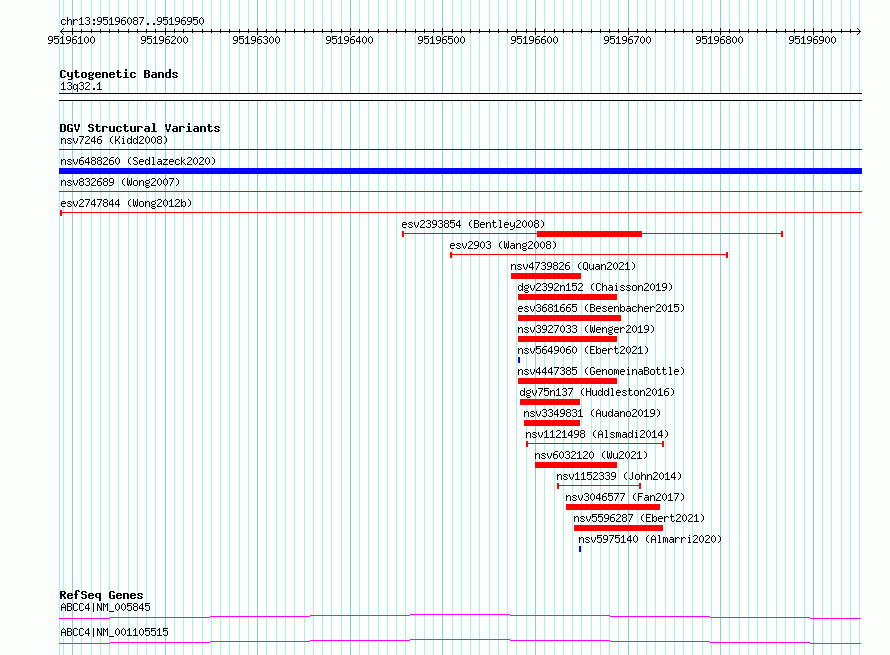Image resolution: width=890 pixels, height=655 pixels.
Task: Click the ABCC4|NM_005845 gene label
Action: click(x=105, y=607)
